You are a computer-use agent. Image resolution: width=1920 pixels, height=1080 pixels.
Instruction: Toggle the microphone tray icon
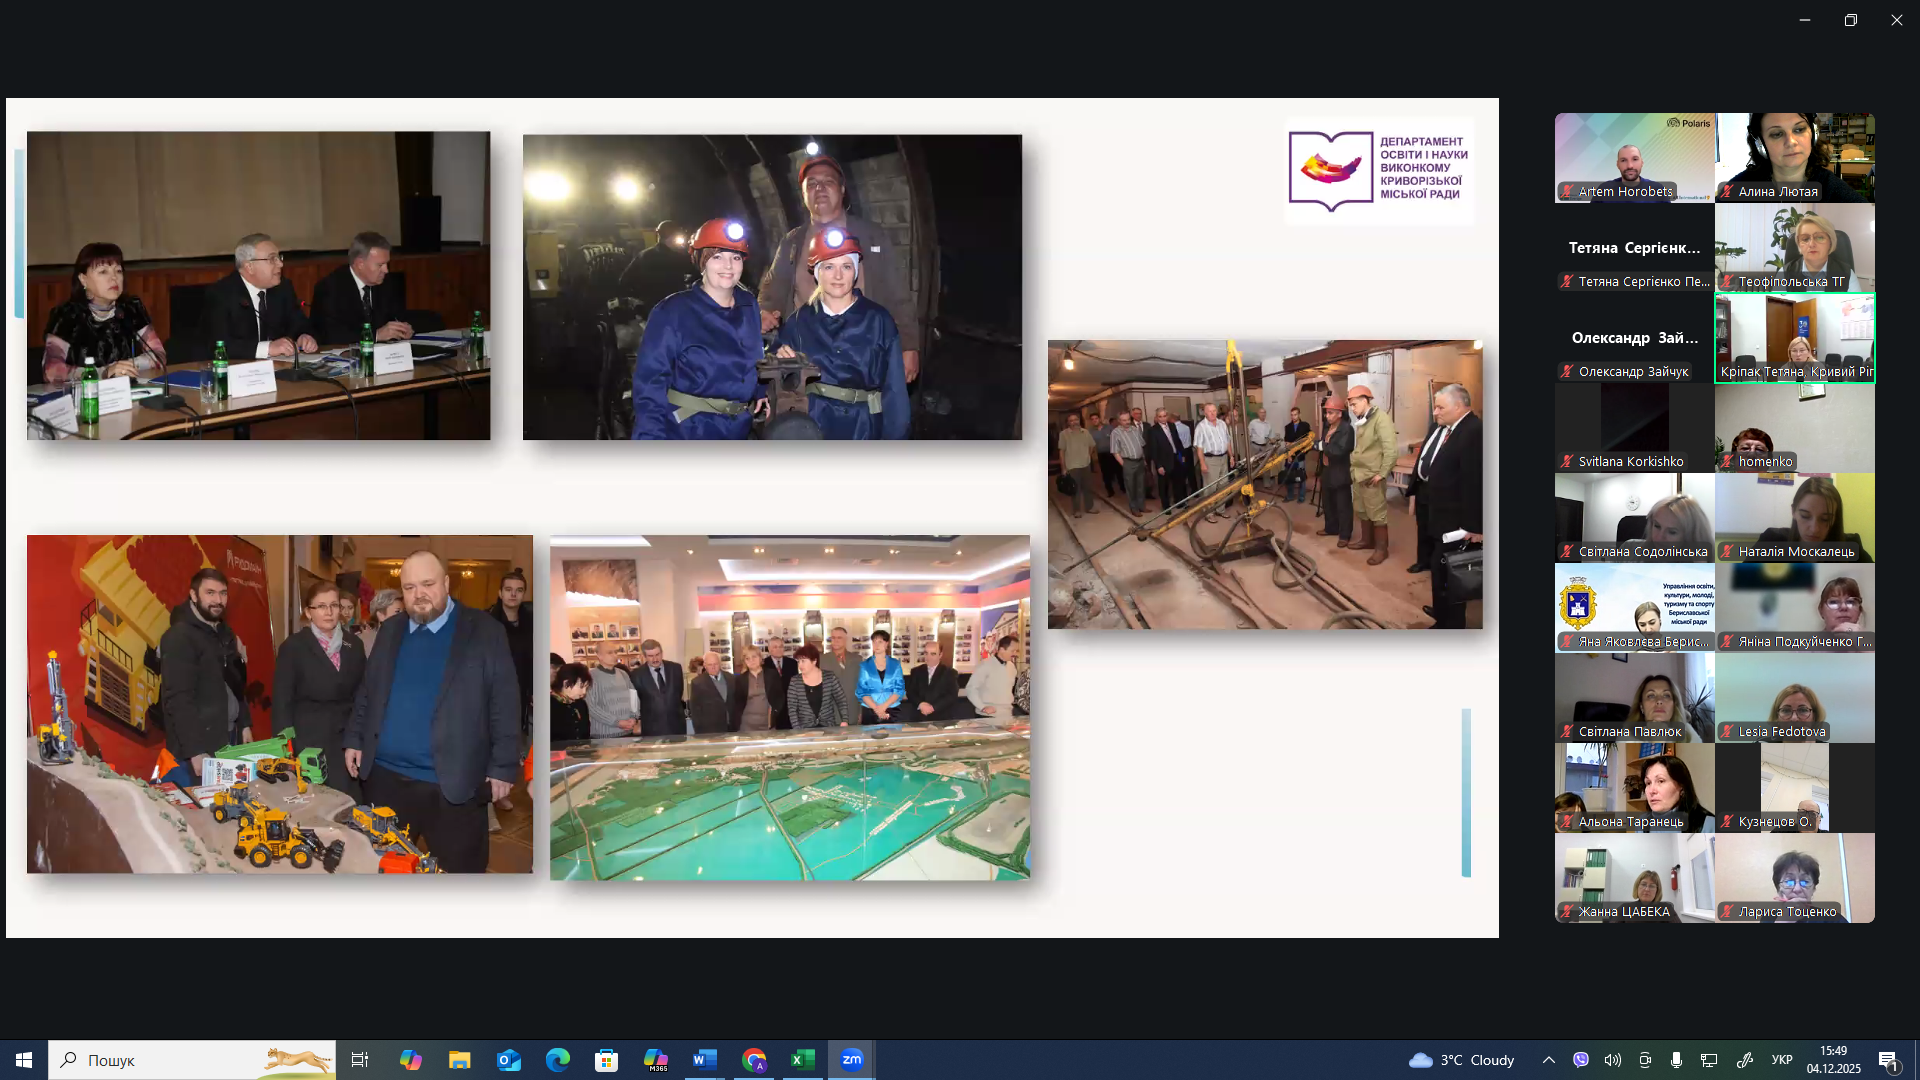tap(1676, 1060)
